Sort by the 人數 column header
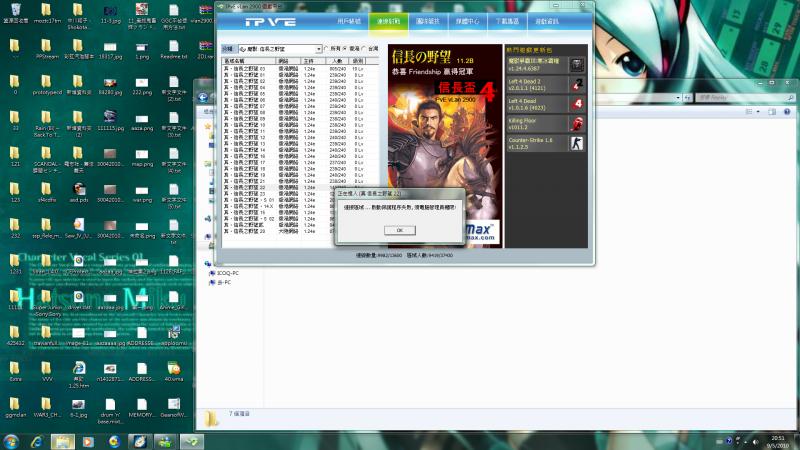The height and width of the screenshot is (450, 800). tap(338, 60)
